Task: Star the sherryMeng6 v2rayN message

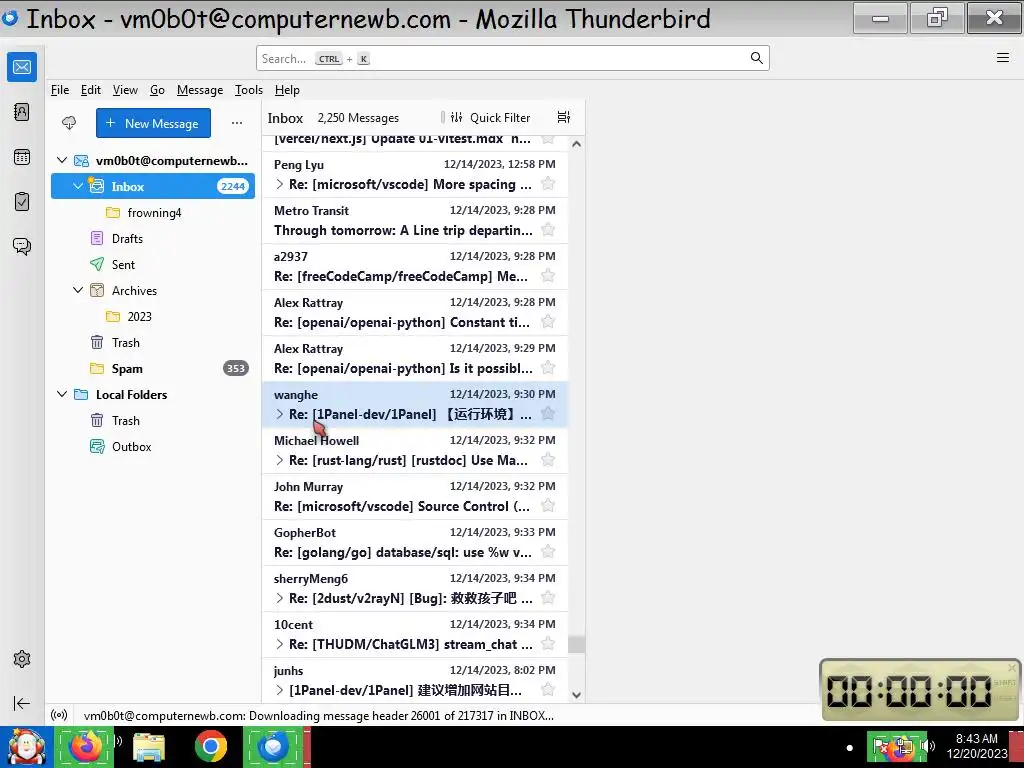Action: [548, 598]
